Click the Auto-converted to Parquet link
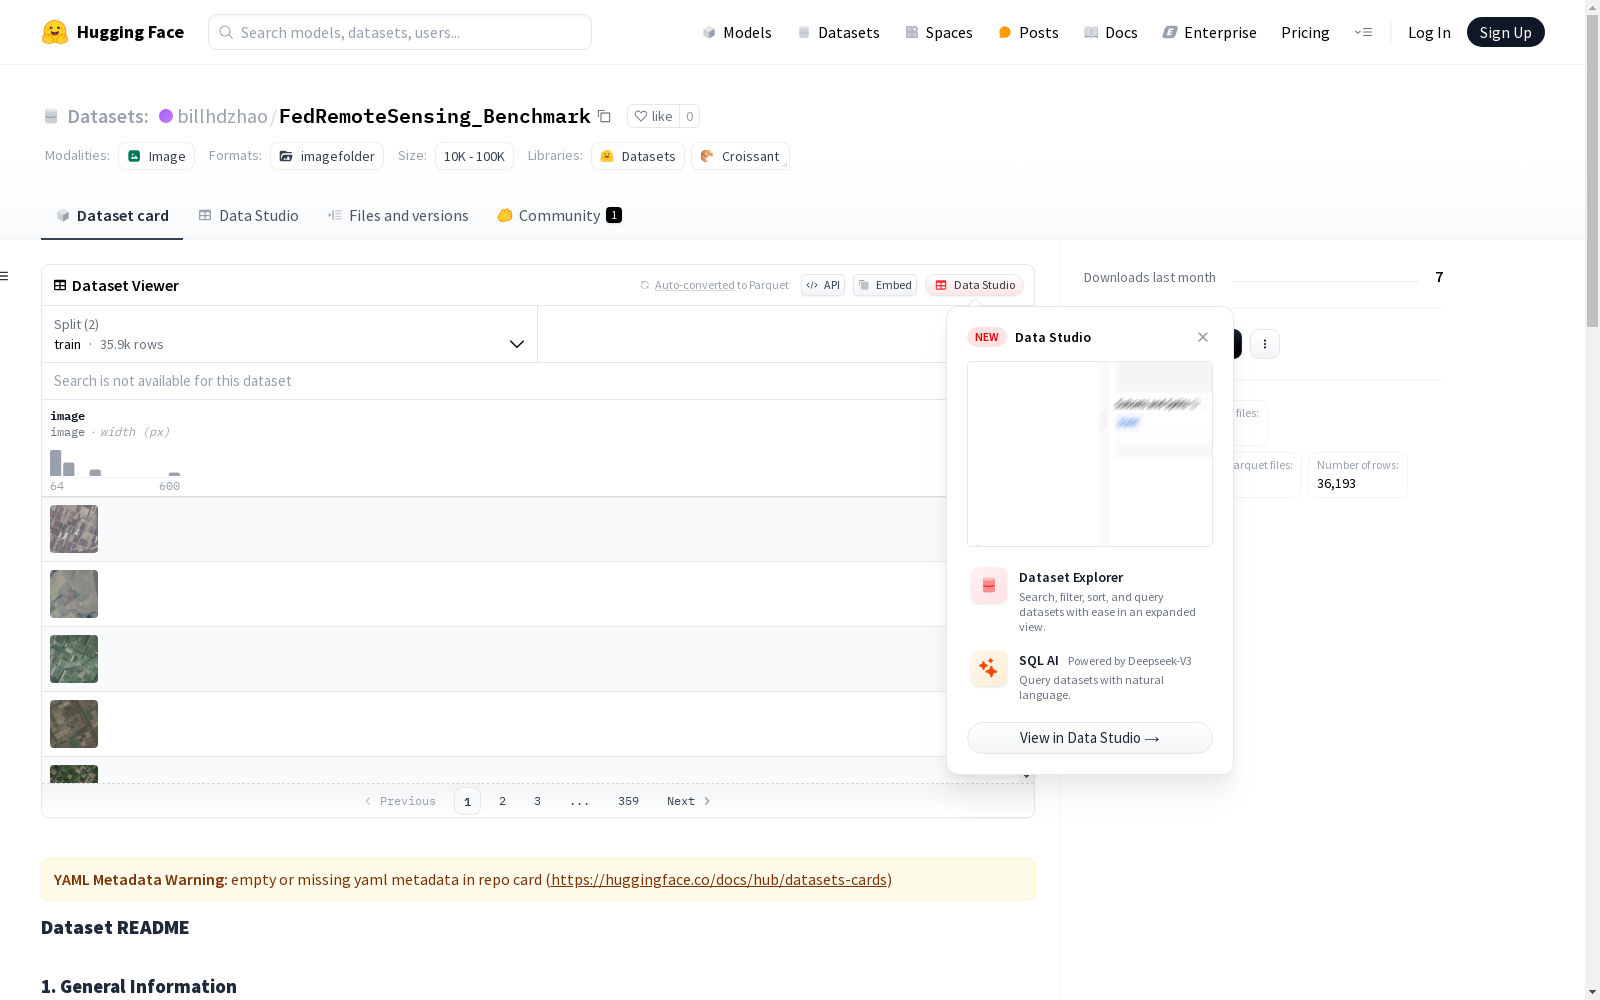1600x1000 pixels. [x=695, y=285]
